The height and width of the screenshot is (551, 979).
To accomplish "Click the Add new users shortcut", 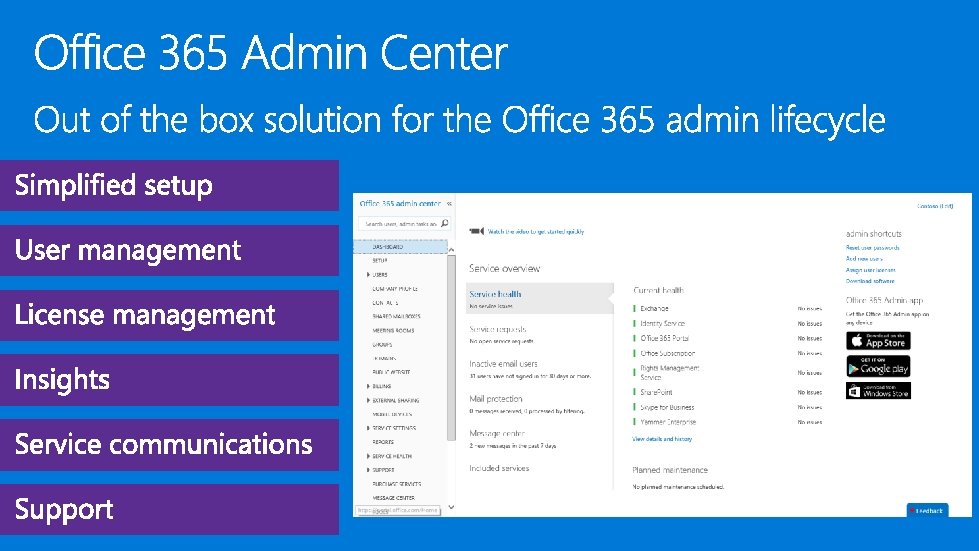I will click(864, 259).
